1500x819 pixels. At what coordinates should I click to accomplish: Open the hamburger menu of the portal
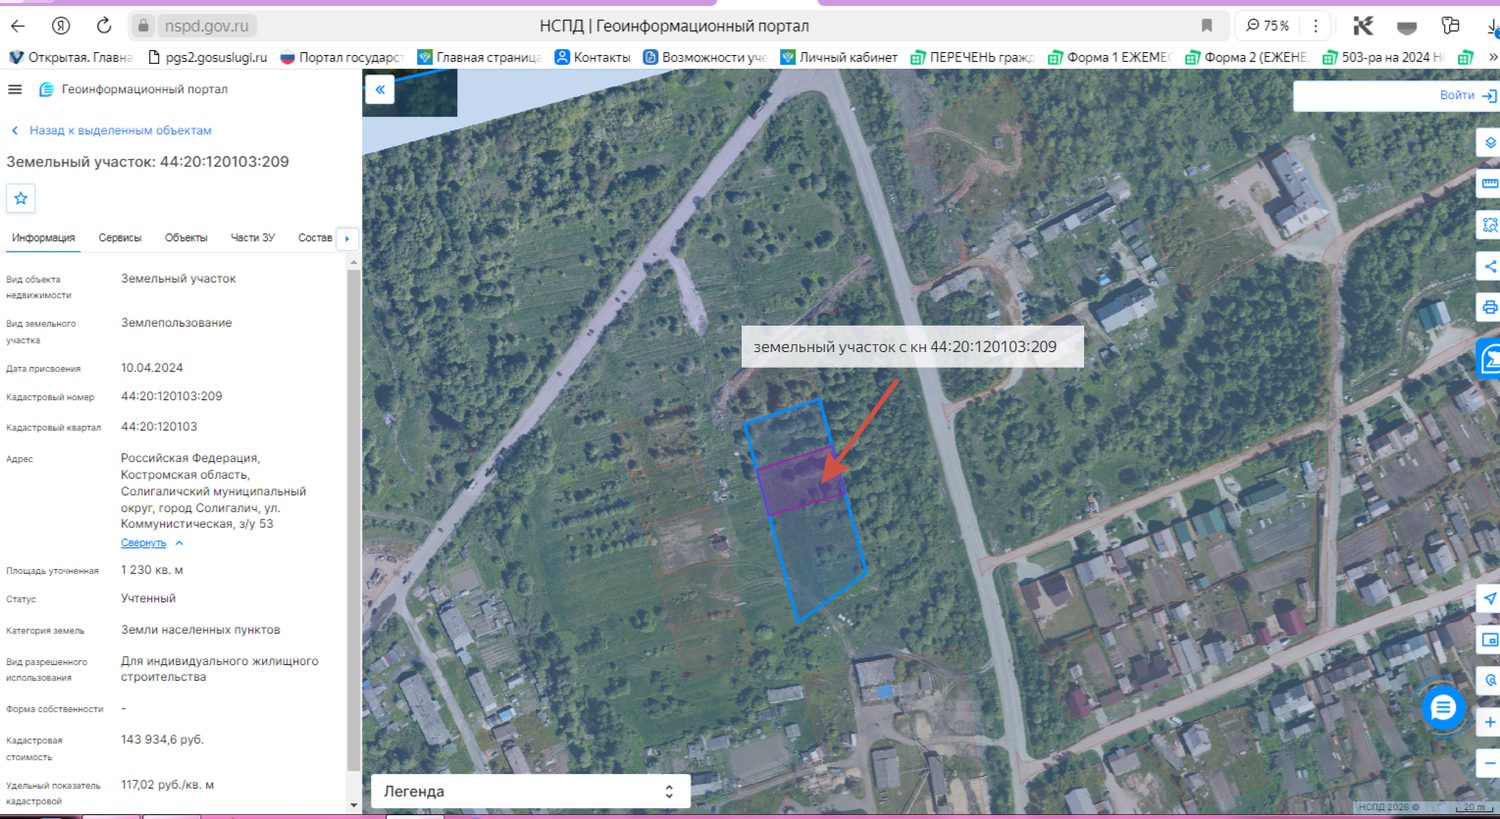point(15,89)
